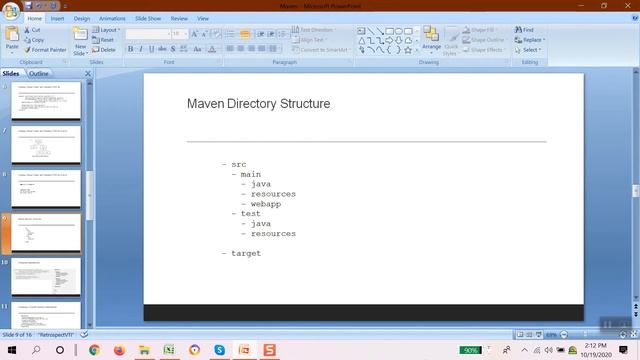Open the Font dialog launcher
This screenshot has width=640, height=360.
point(219,62)
